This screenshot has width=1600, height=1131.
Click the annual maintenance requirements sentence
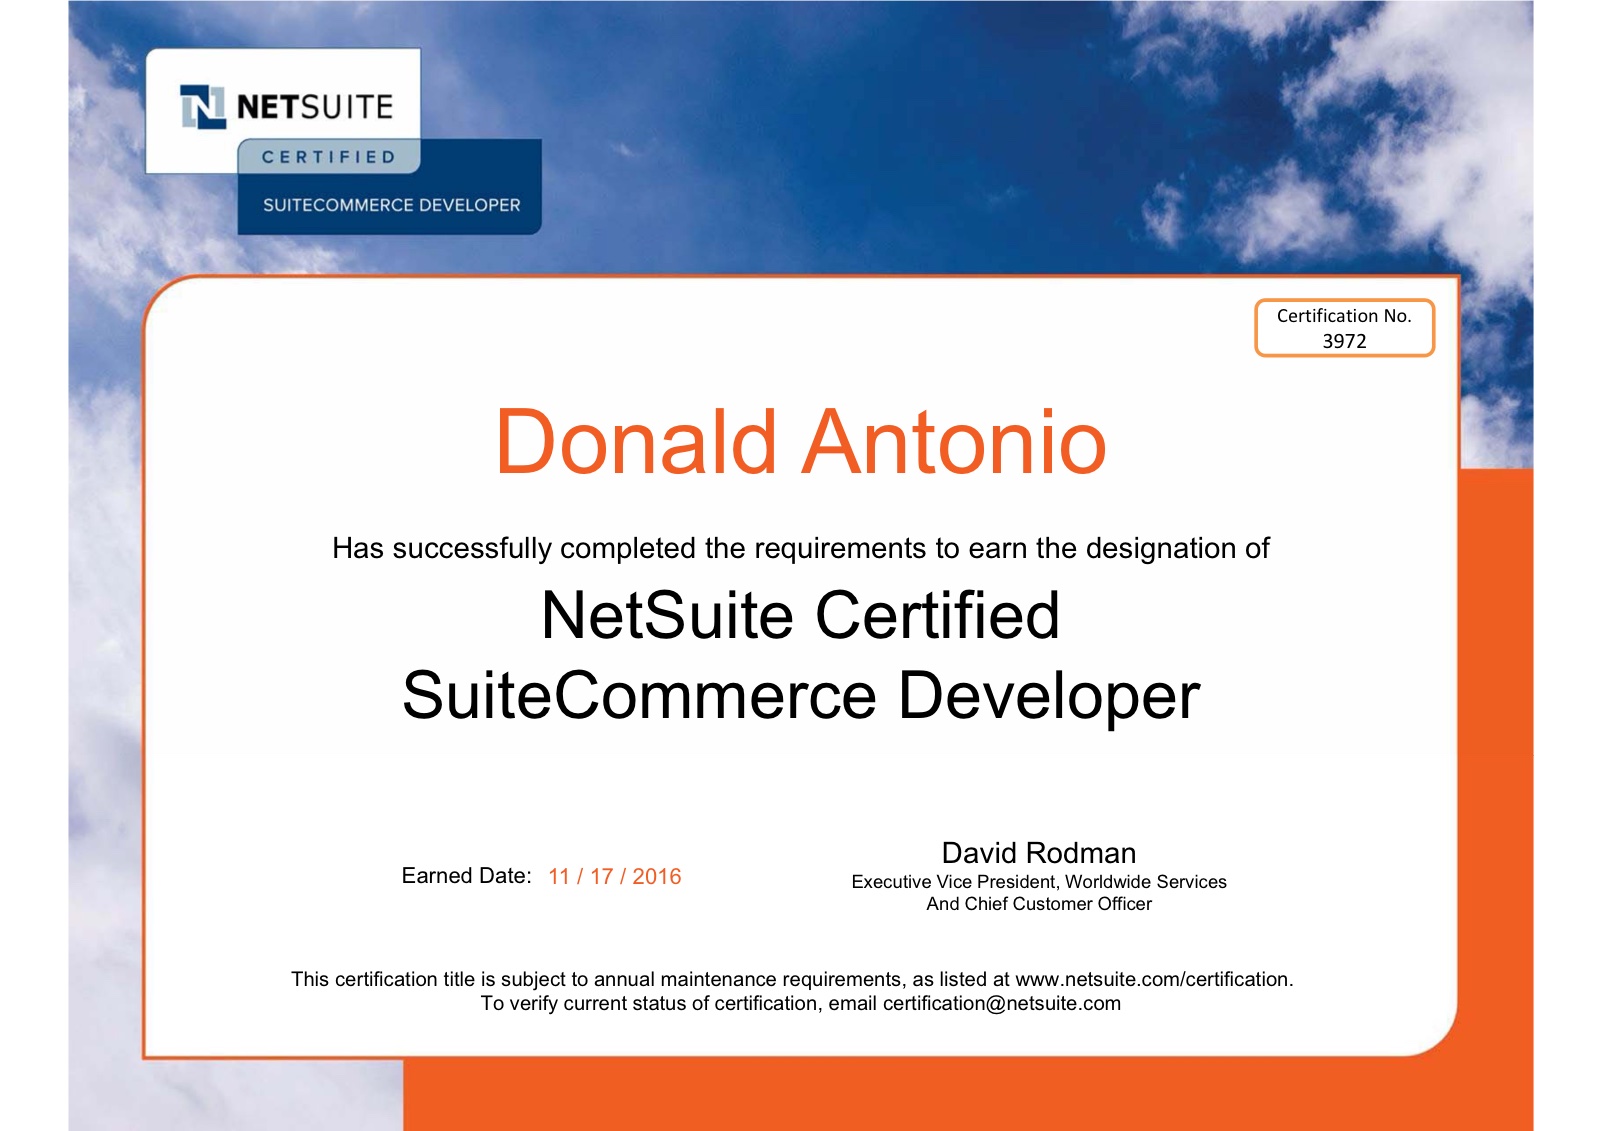point(792,979)
